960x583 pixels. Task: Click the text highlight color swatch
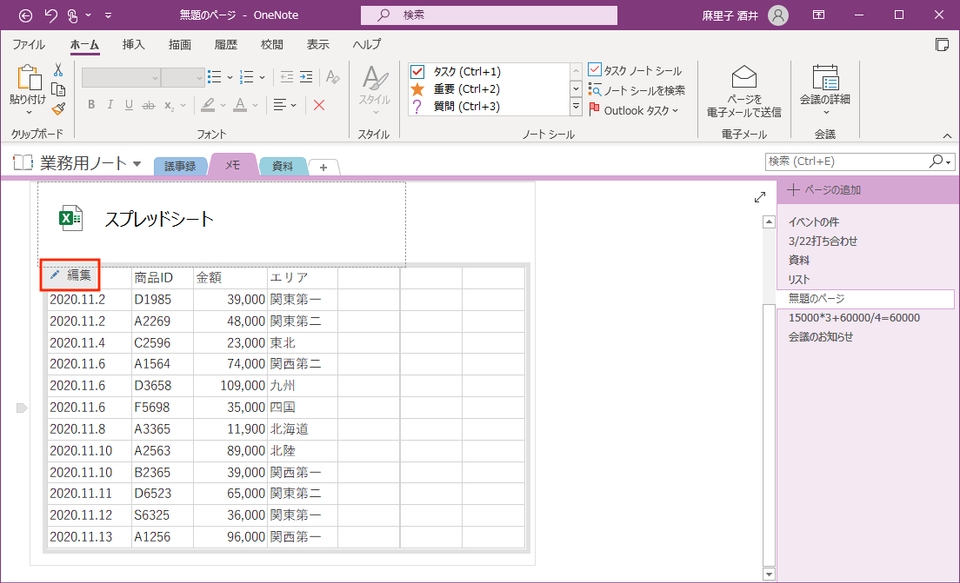(208, 105)
